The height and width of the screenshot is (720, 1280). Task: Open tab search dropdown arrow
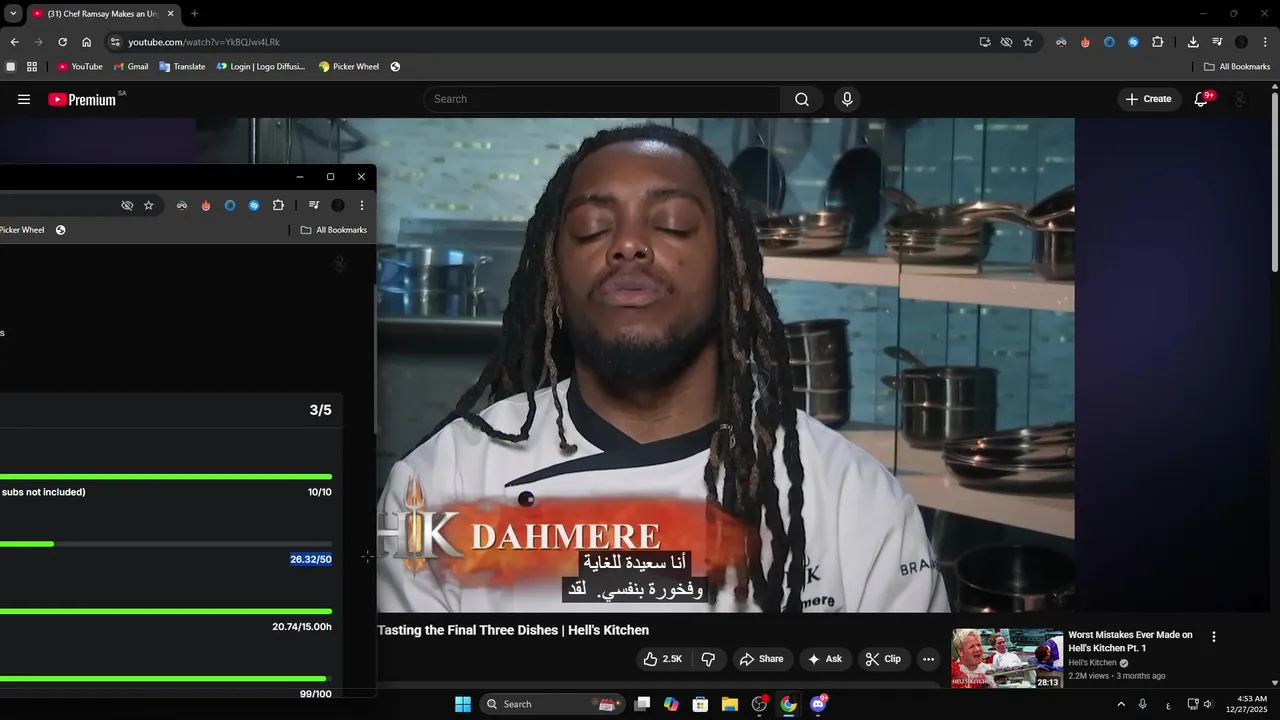point(12,13)
